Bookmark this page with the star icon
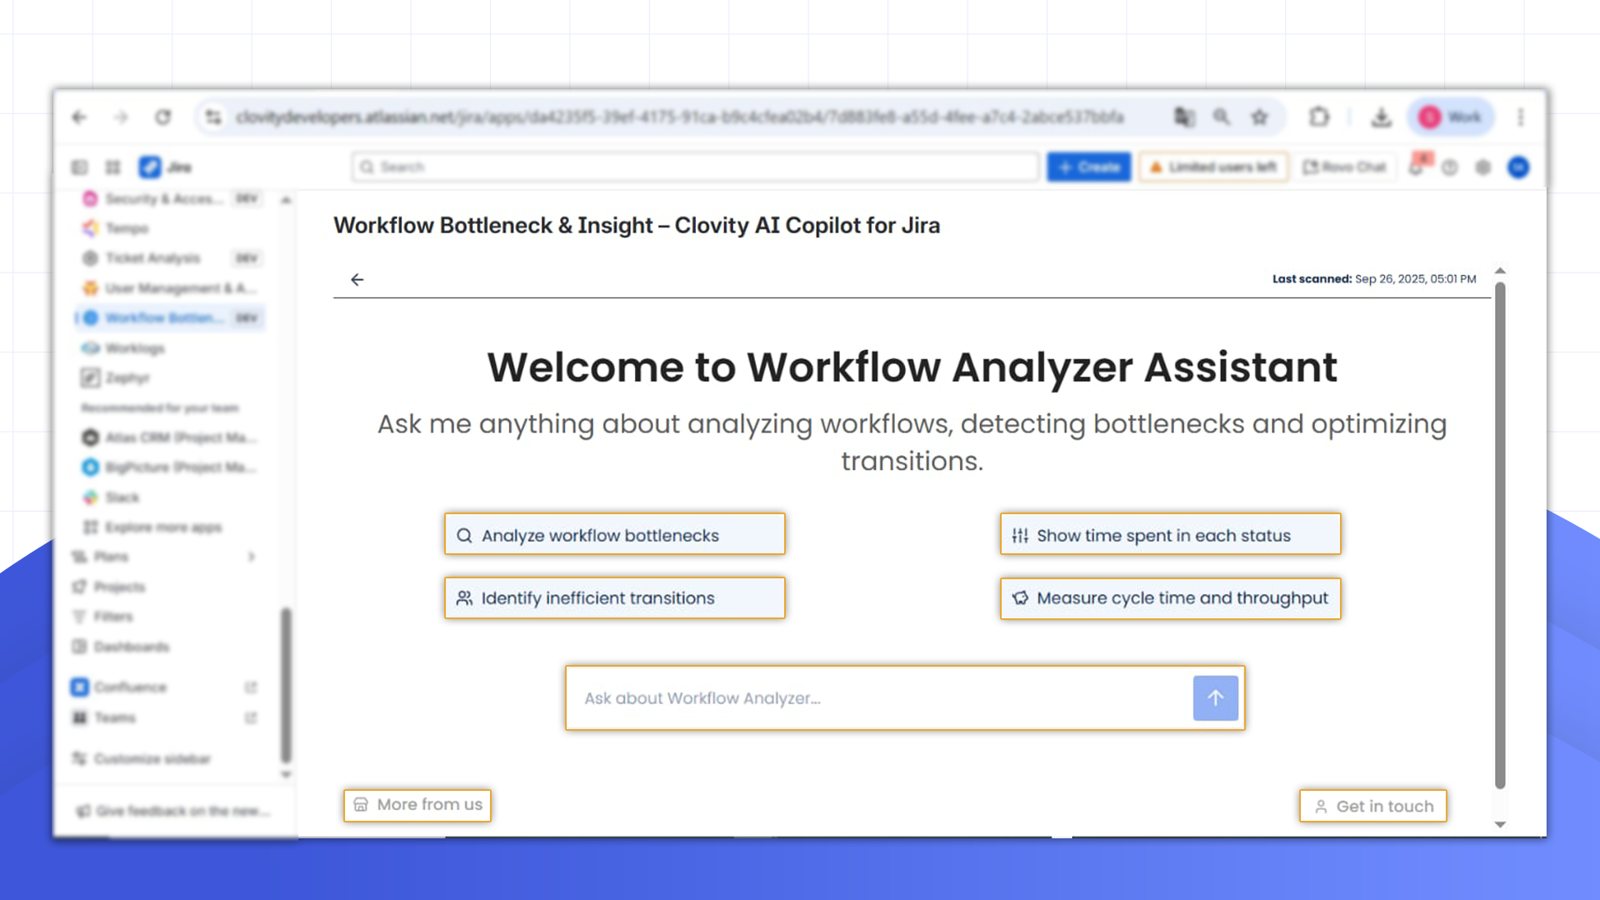The image size is (1600, 900). [x=1260, y=117]
